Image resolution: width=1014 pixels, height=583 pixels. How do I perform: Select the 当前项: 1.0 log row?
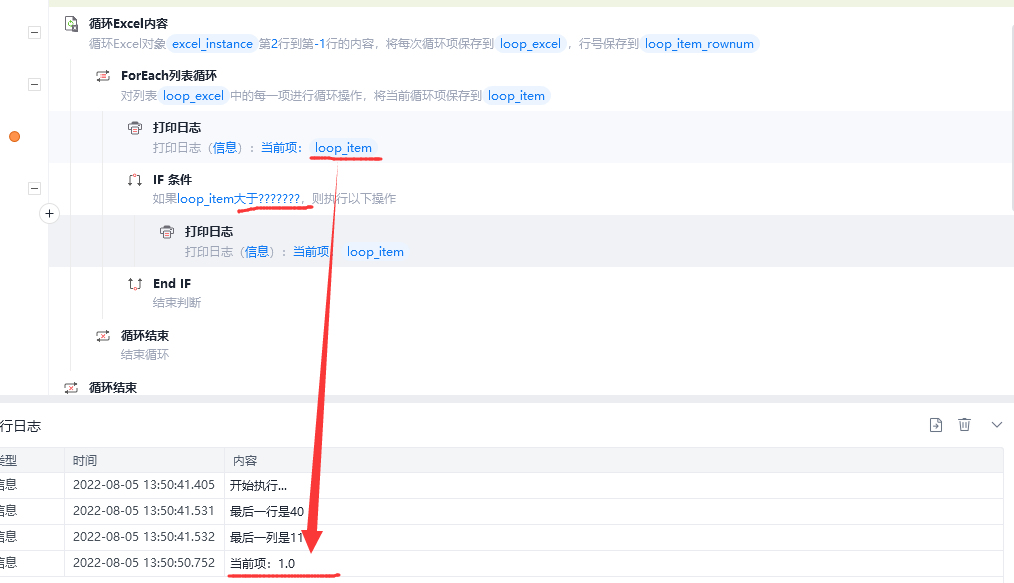501,563
